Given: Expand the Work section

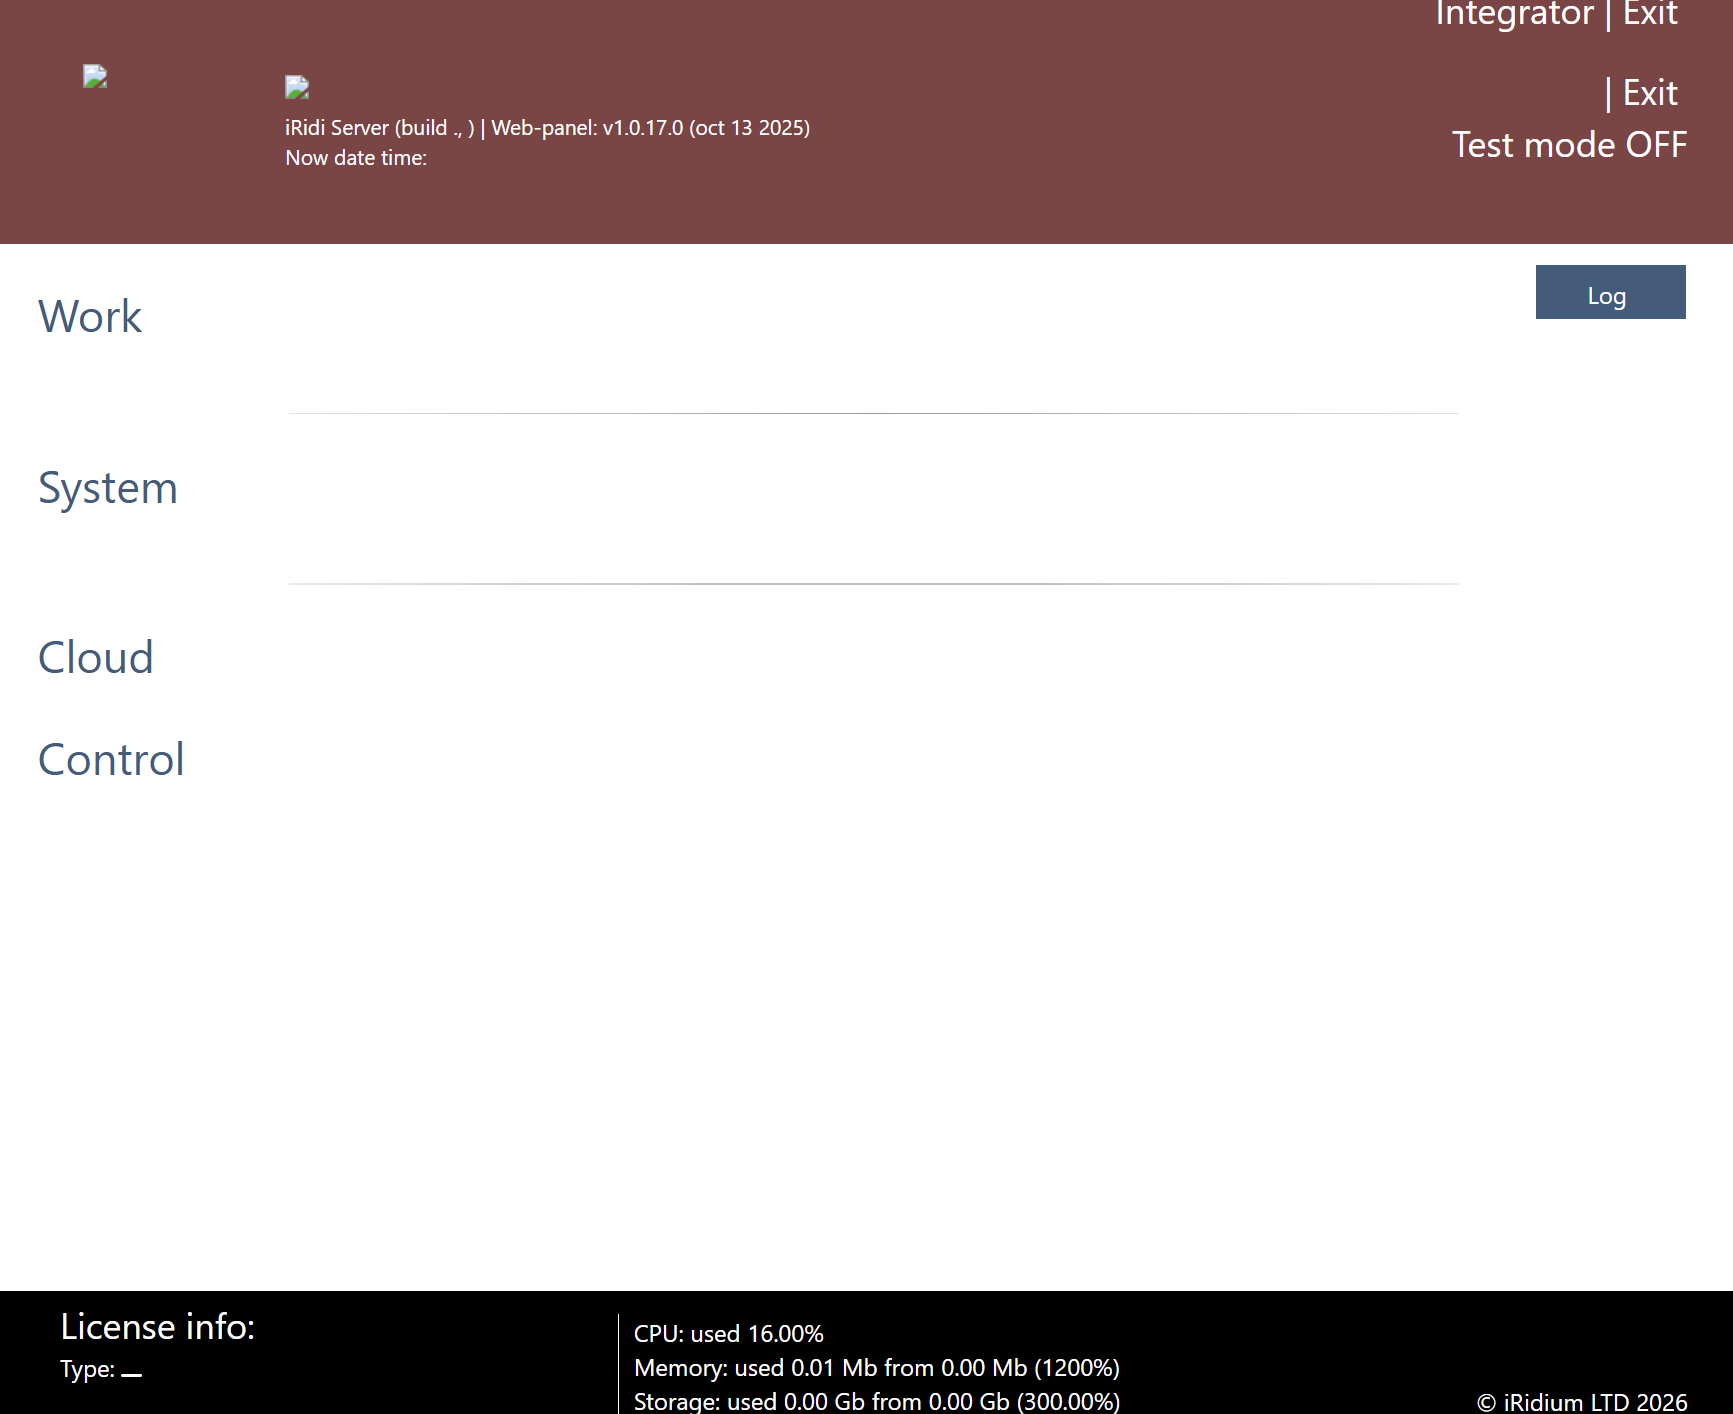Looking at the screenshot, I should 90,317.
